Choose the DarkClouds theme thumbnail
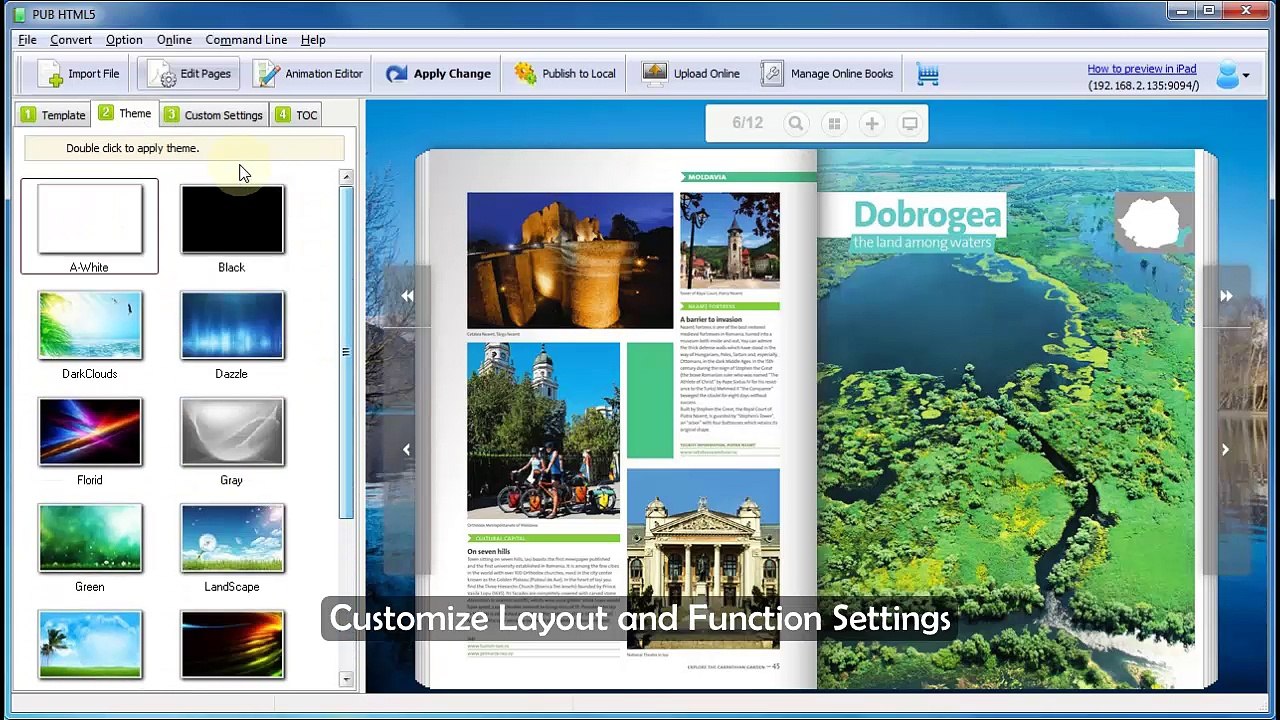Viewport: 1280px width, 720px height. pos(90,326)
